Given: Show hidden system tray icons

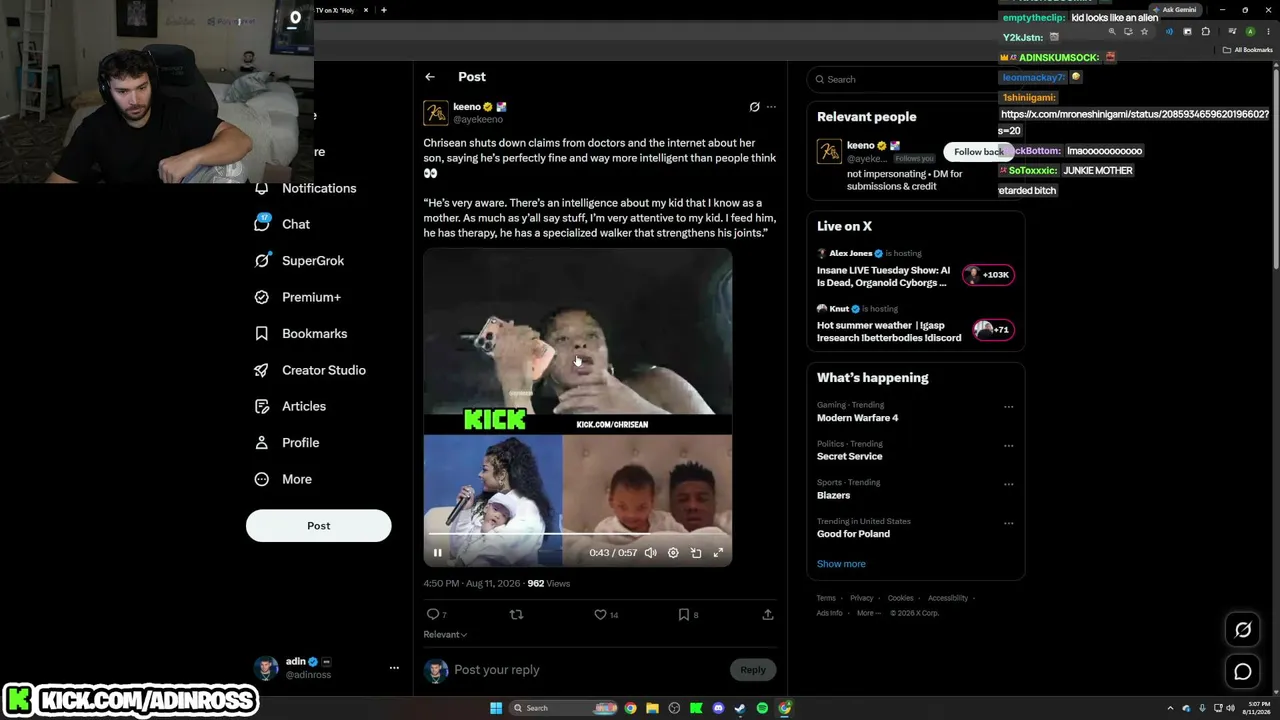Looking at the screenshot, I should pyautogui.click(x=1171, y=708).
